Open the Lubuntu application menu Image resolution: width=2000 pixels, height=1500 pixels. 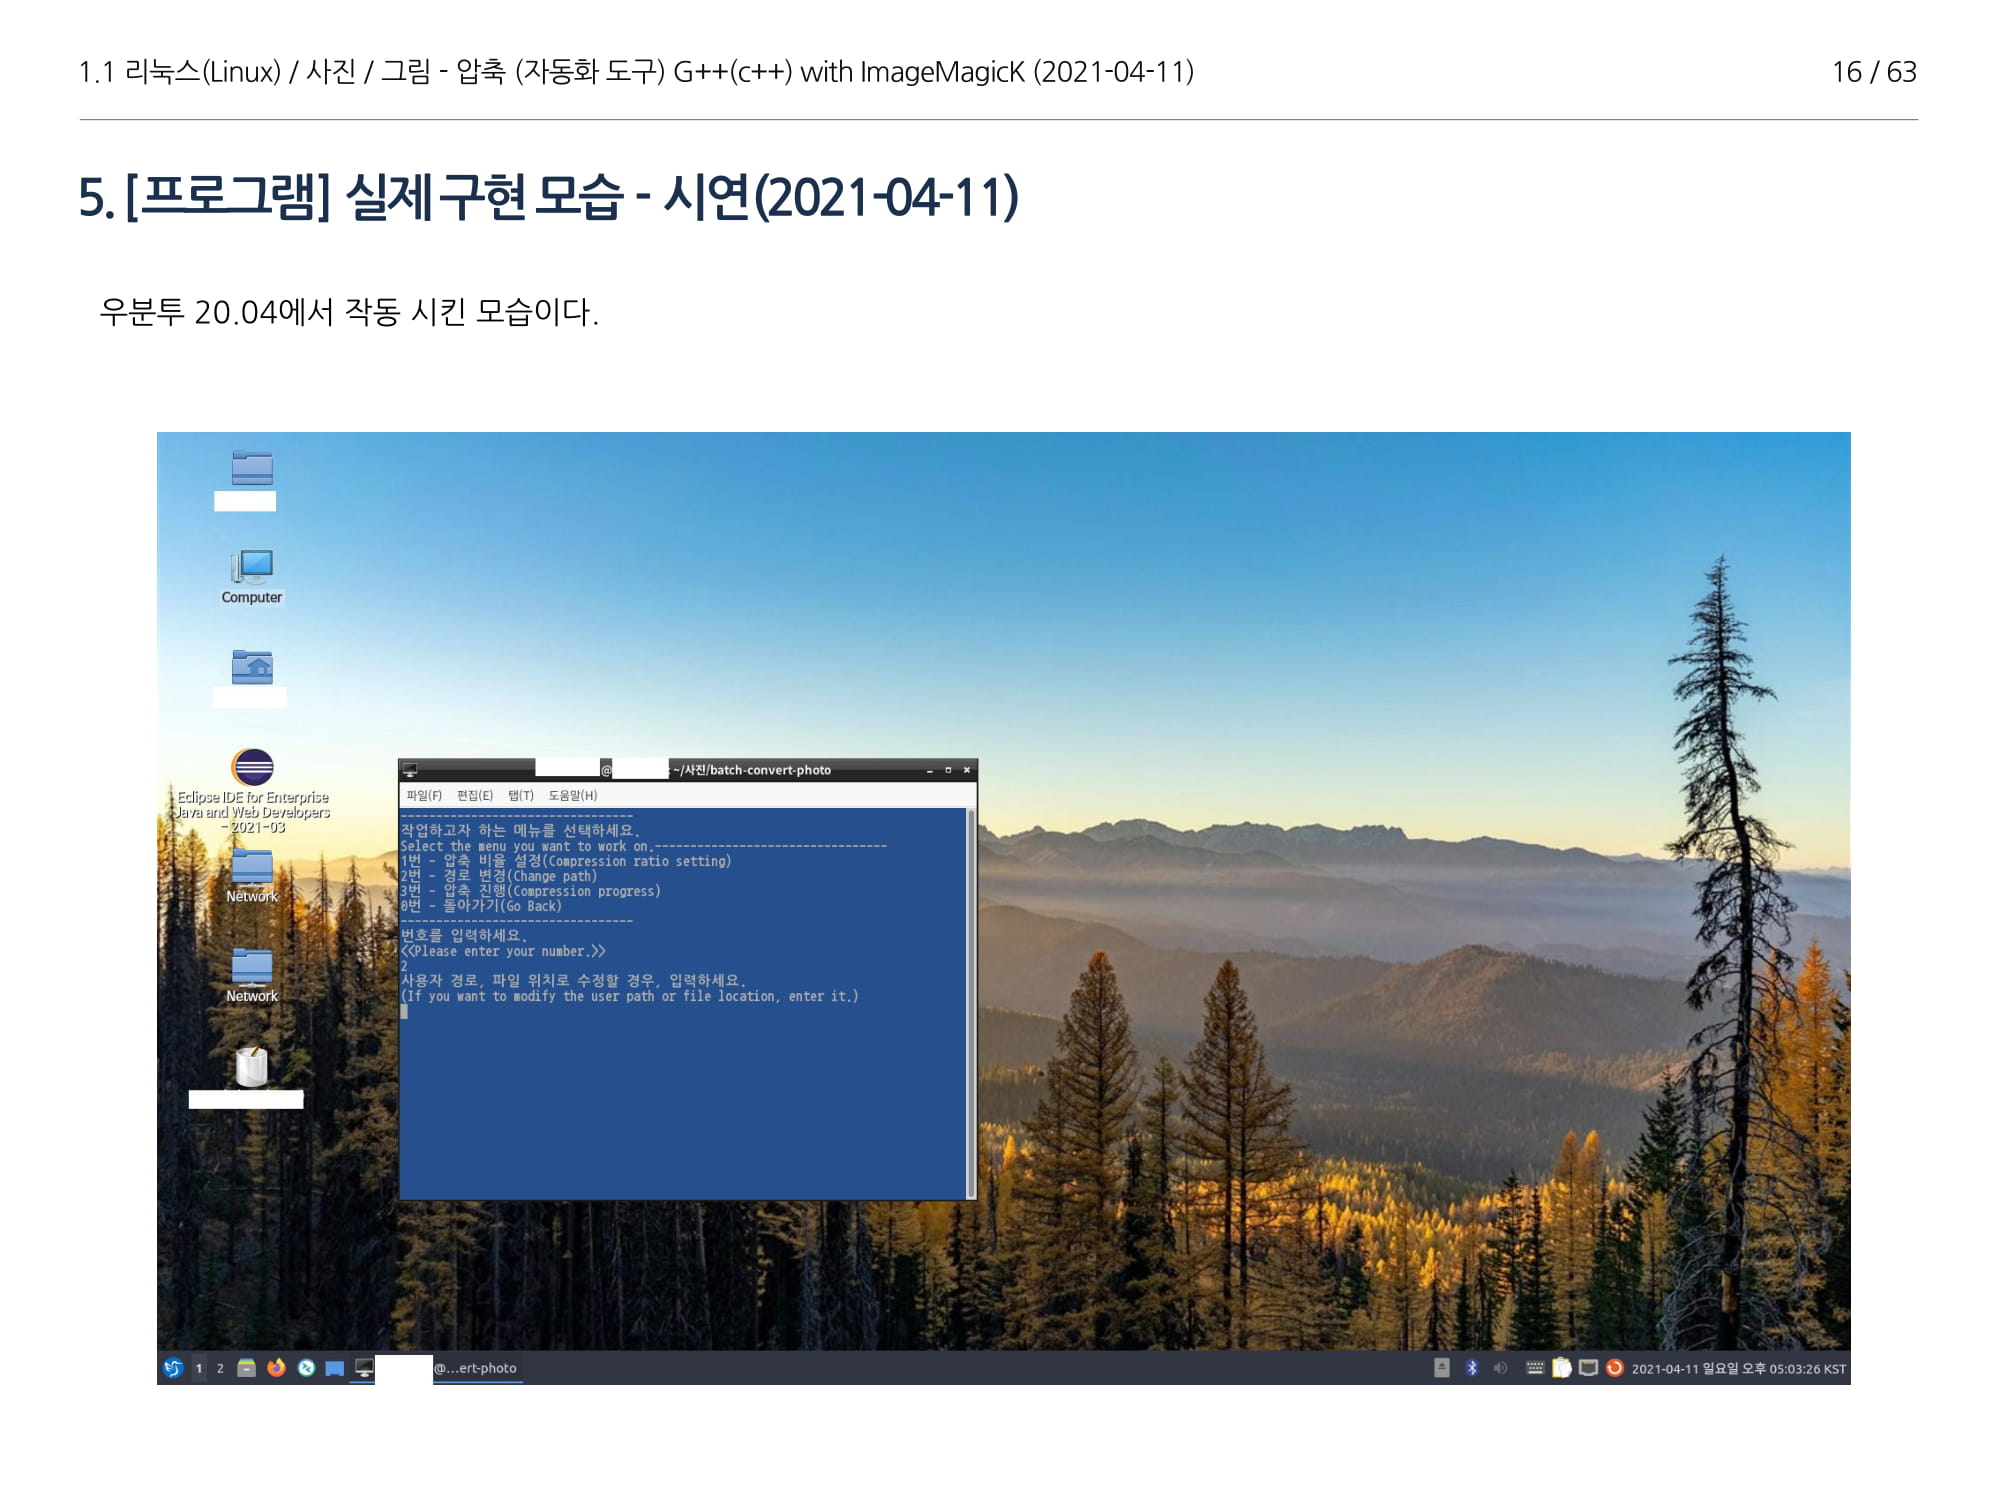[173, 1368]
